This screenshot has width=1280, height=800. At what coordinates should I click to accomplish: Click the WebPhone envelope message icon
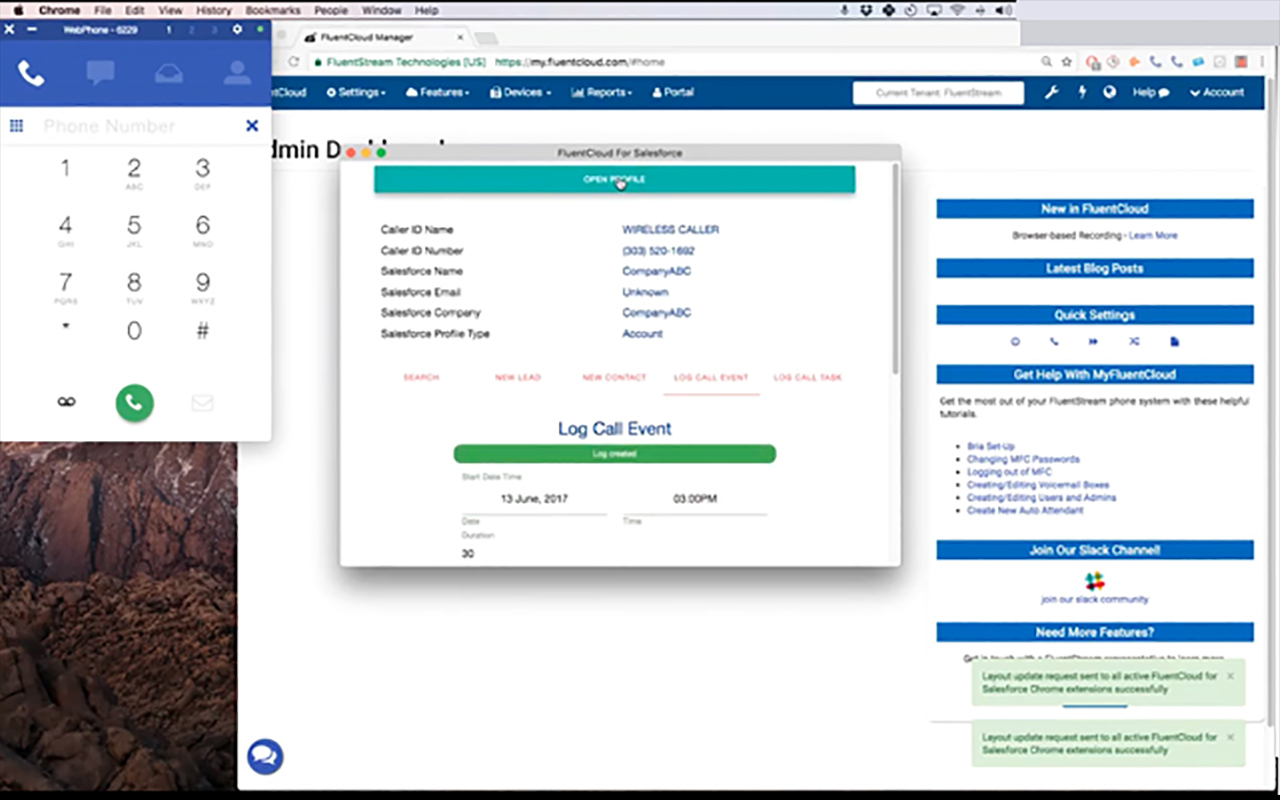[202, 402]
